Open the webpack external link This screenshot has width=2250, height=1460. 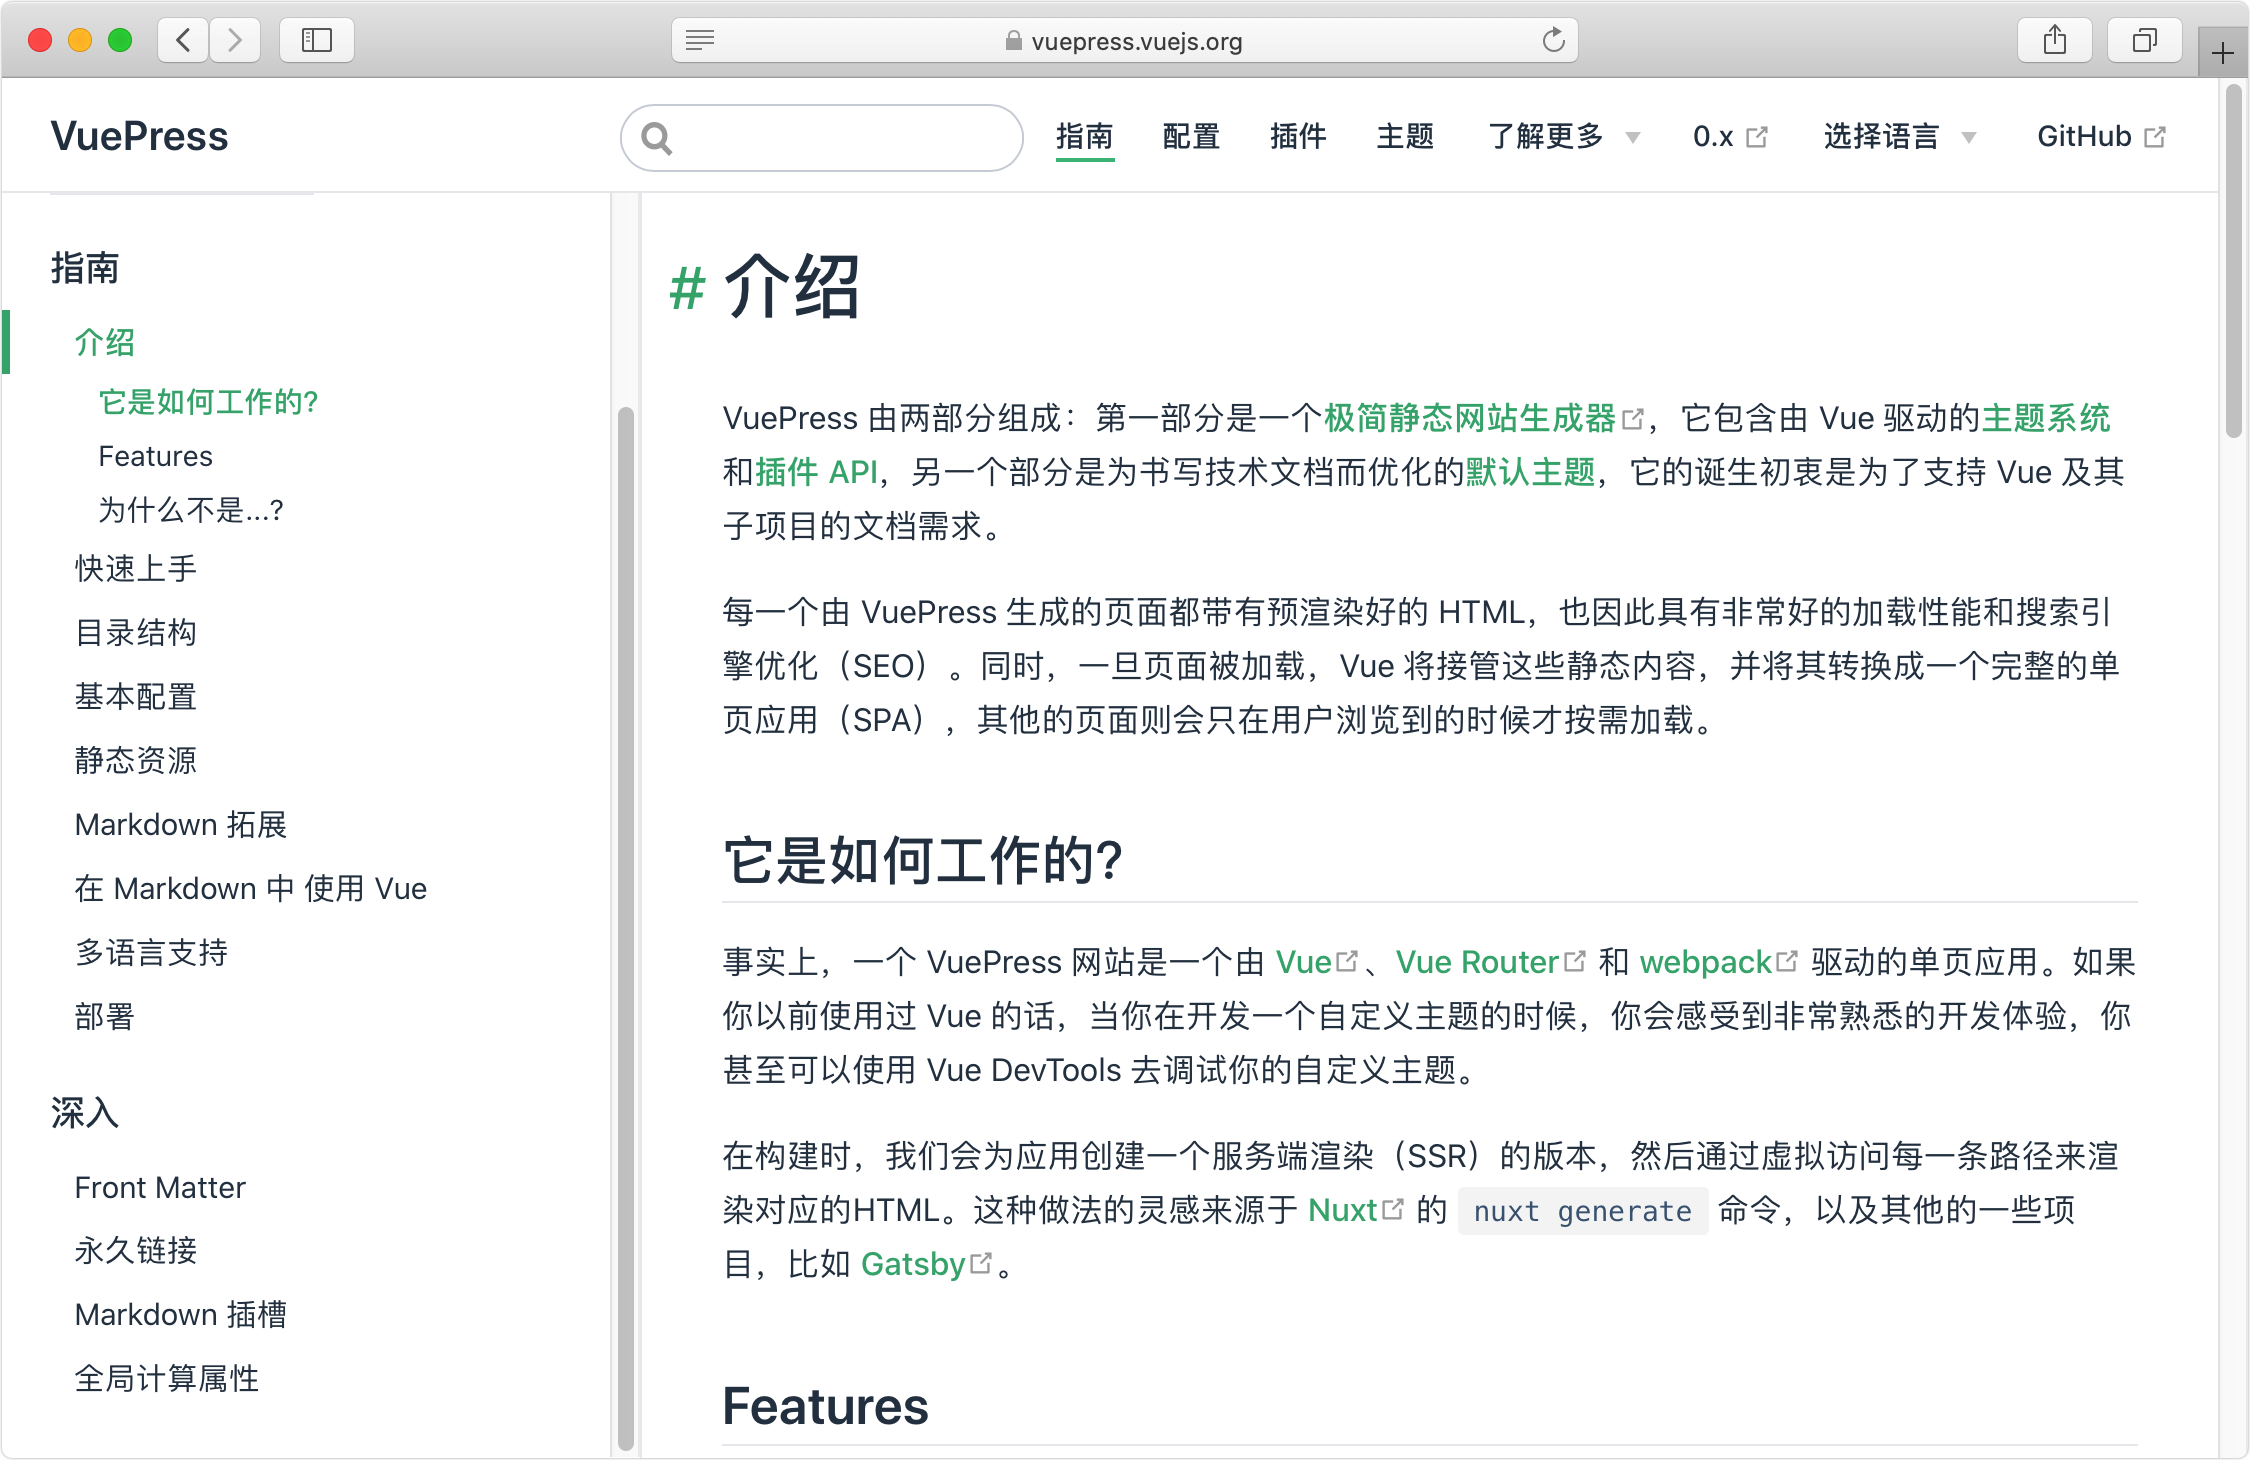tap(1718, 962)
